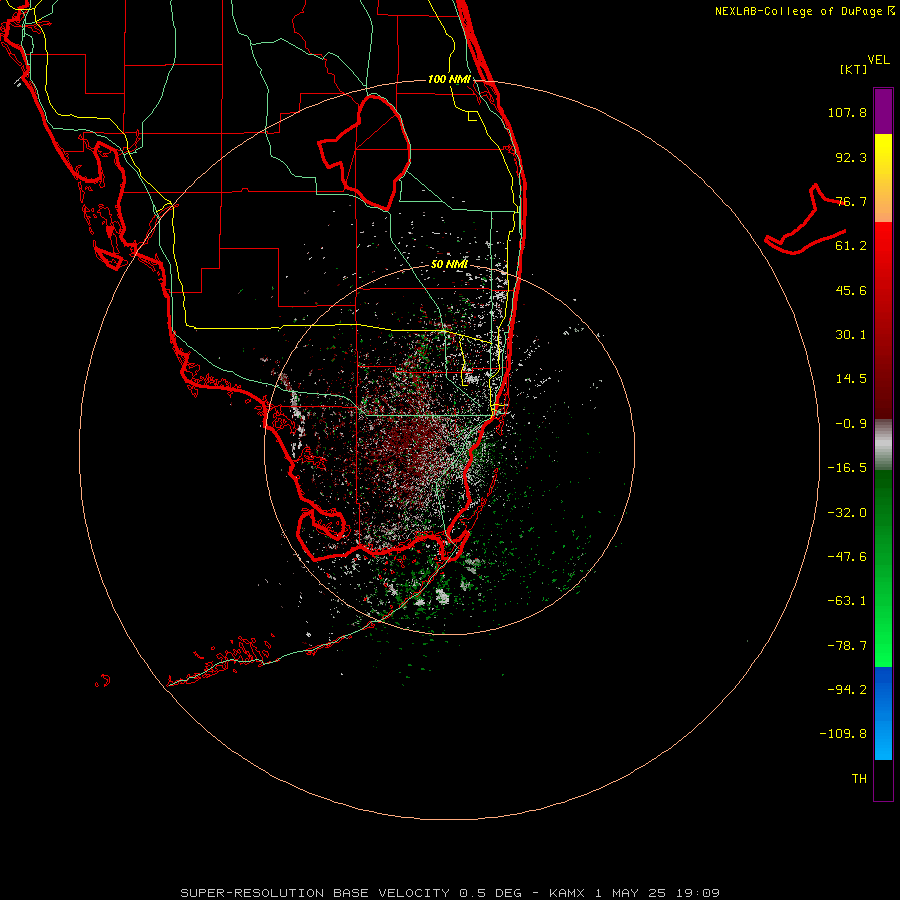Viewport: 900px width, 900px height.
Task: Click the KAMX radar station identifier
Action: pyautogui.click(x=567, y=893)
